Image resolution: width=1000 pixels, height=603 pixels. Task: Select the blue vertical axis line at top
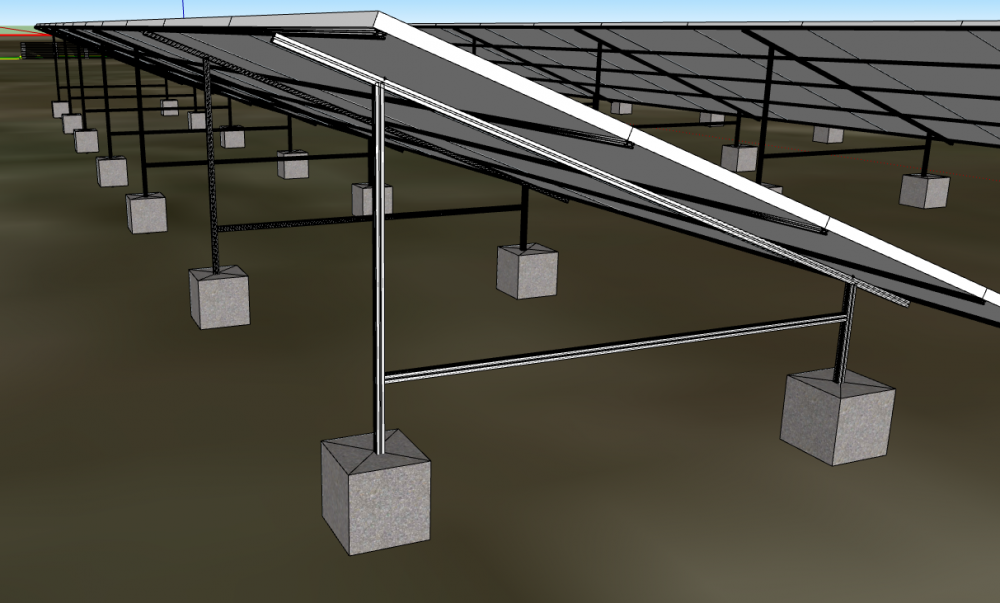click(x=183, y=8)
